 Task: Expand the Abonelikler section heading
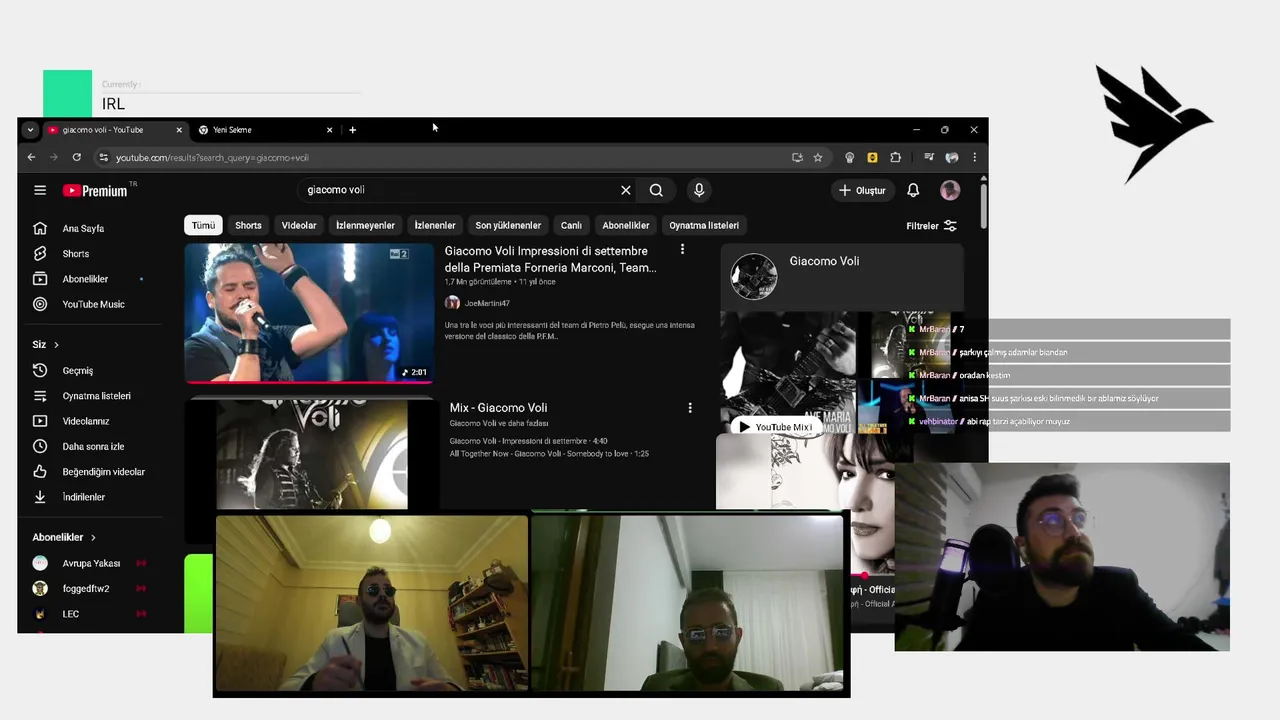64,537
